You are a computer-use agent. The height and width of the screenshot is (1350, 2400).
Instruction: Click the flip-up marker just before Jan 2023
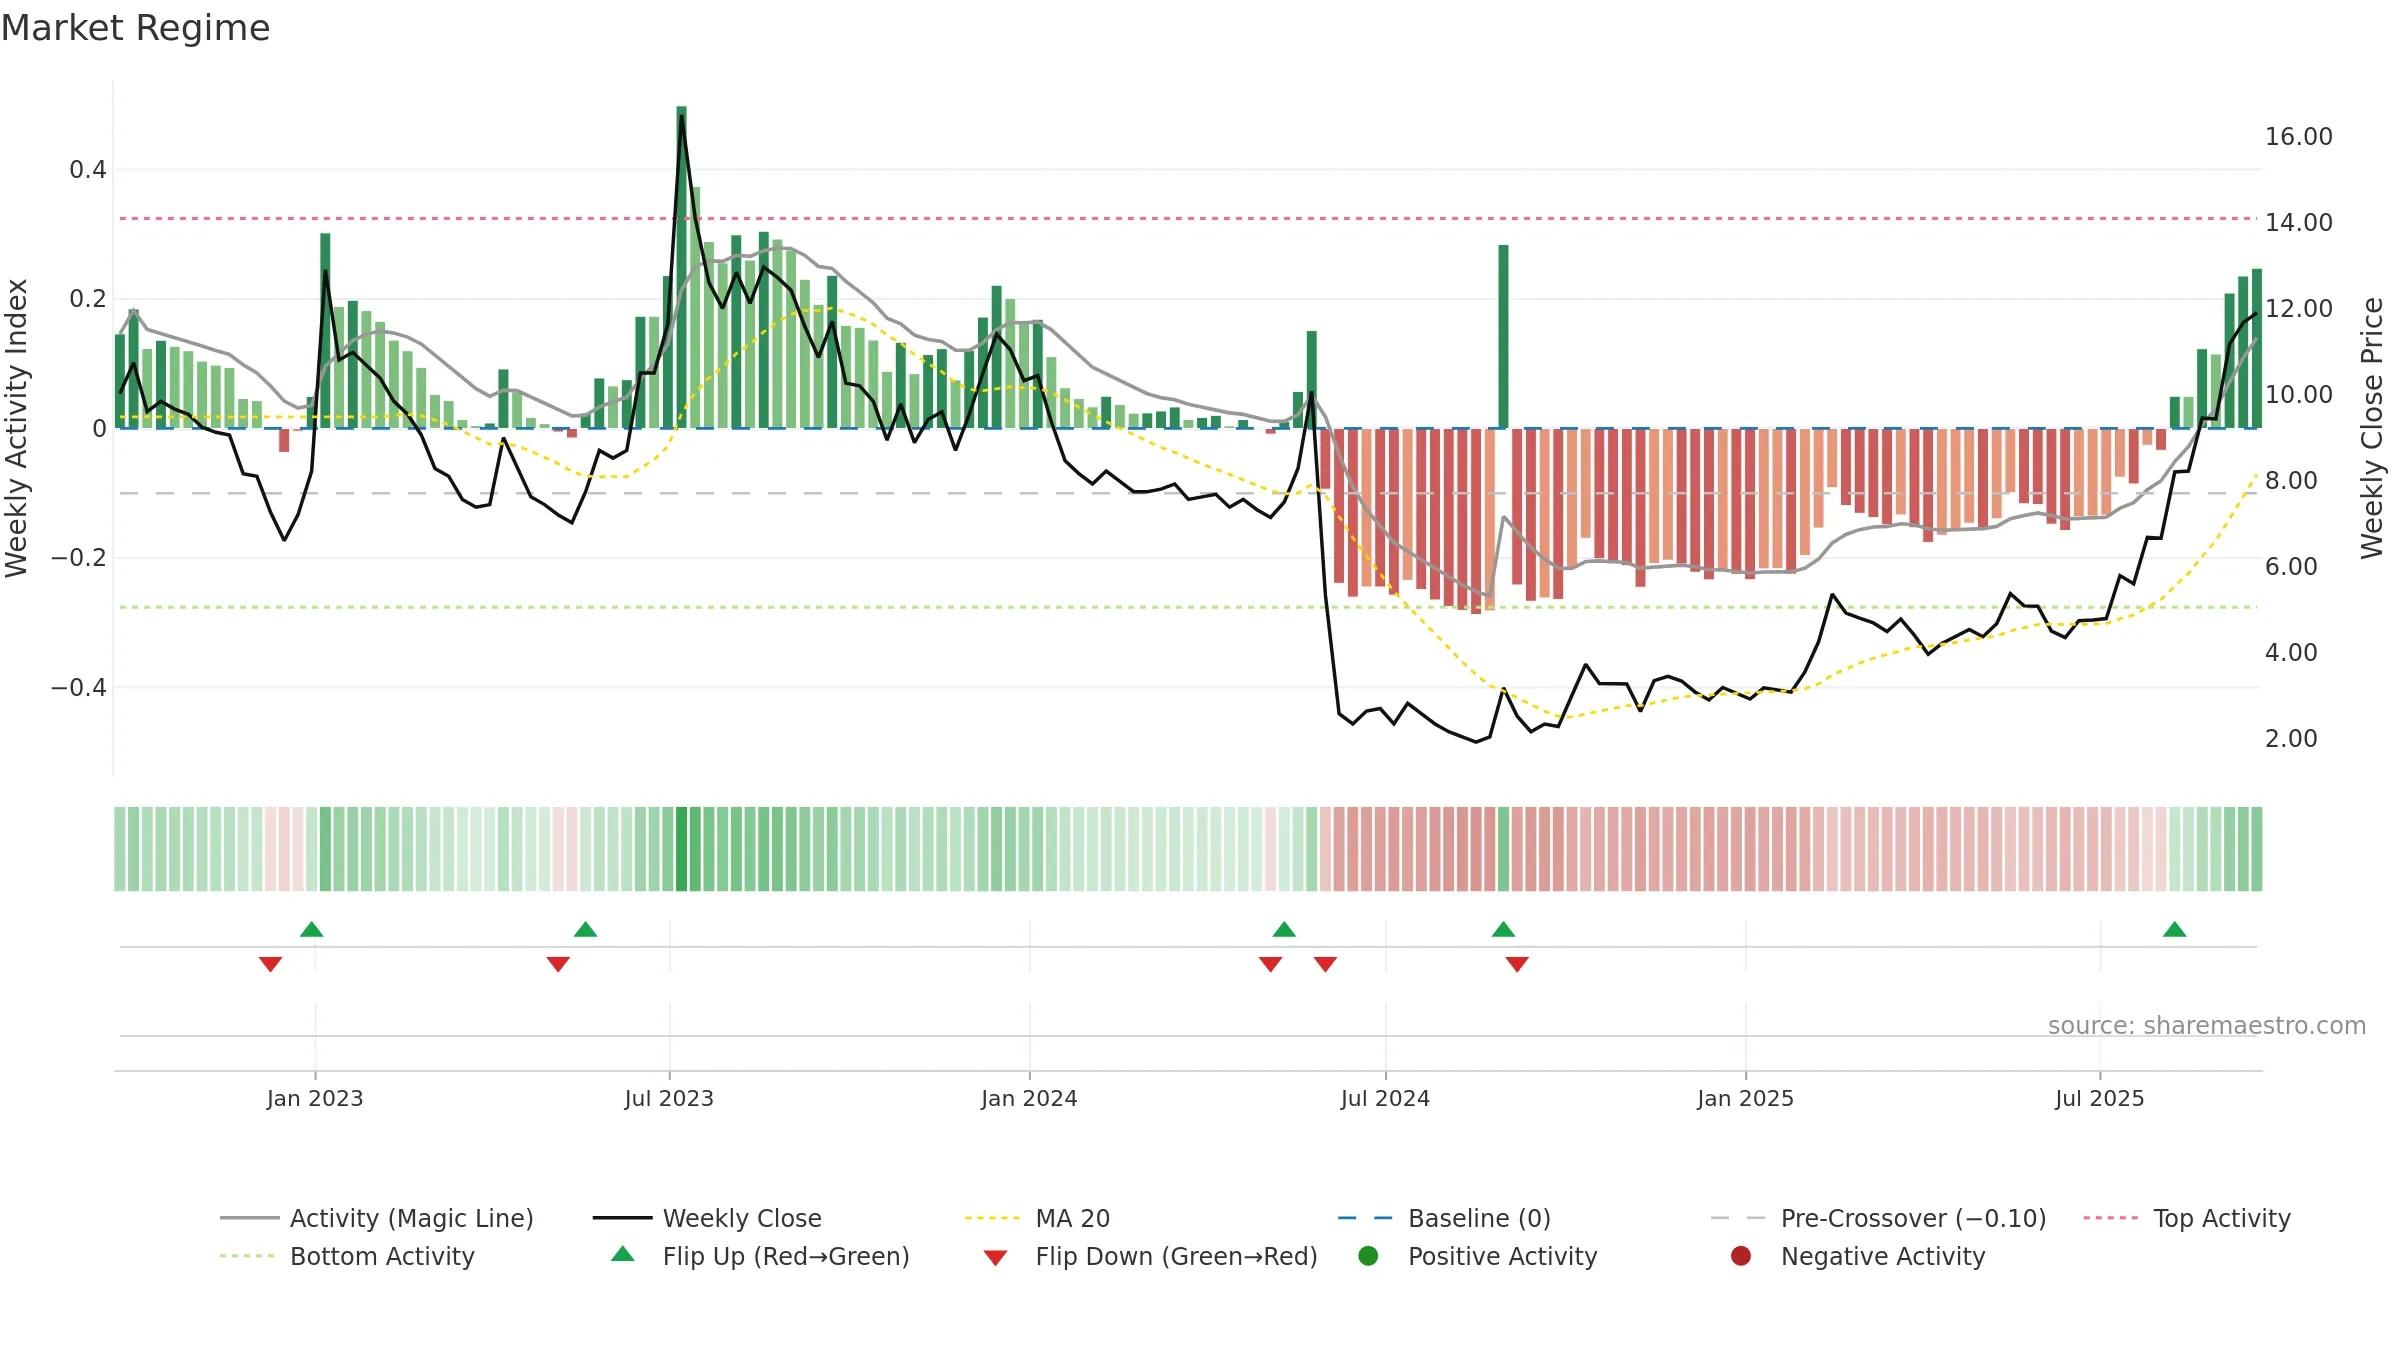click(312, 929)
